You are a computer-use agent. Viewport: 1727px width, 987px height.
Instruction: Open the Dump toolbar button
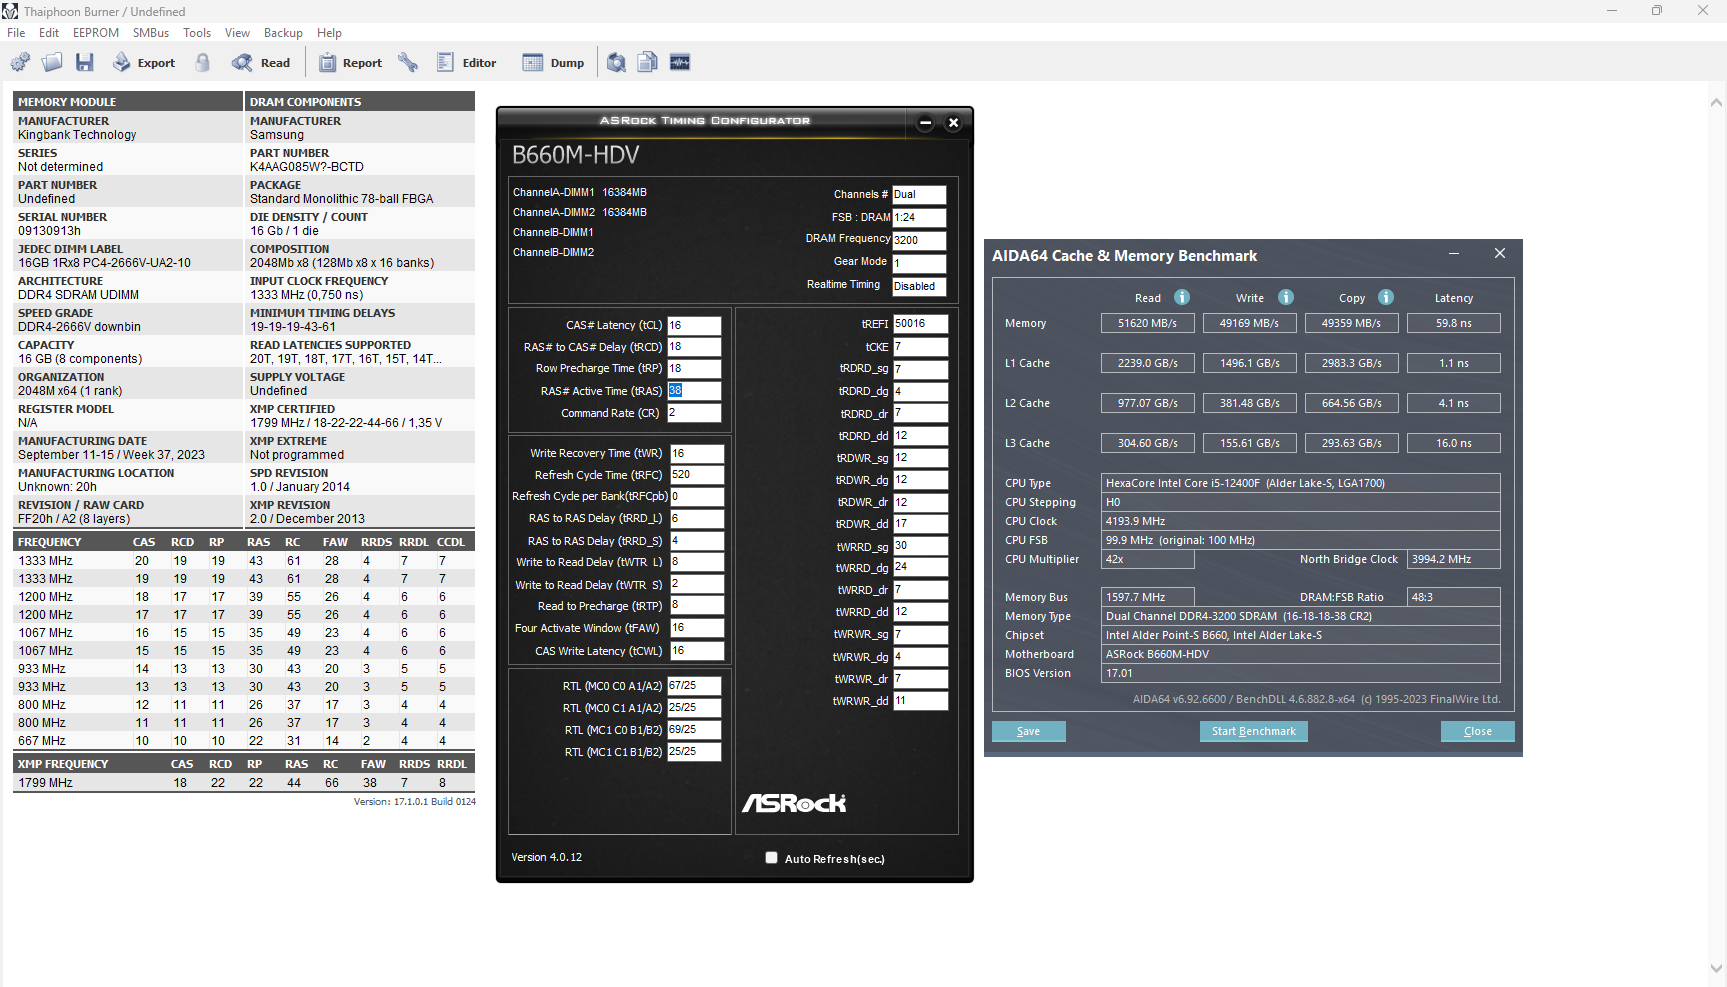(x=554, y=63)
